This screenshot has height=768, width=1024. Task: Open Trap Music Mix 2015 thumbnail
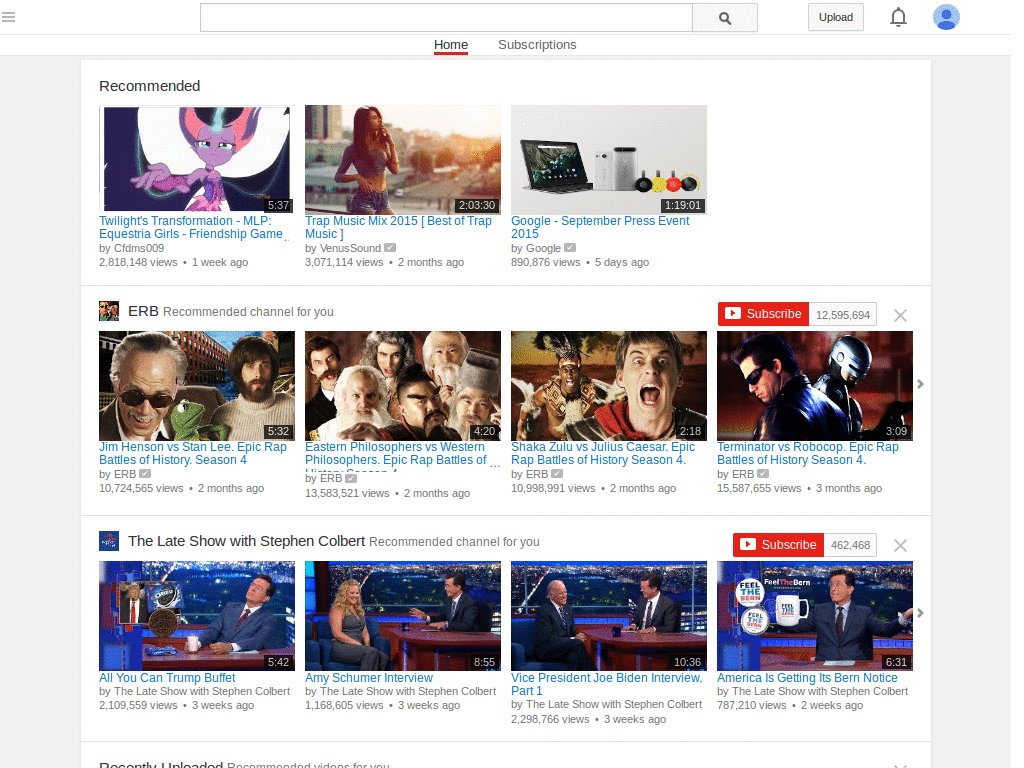pyautogui.click(x=403, y=159)
